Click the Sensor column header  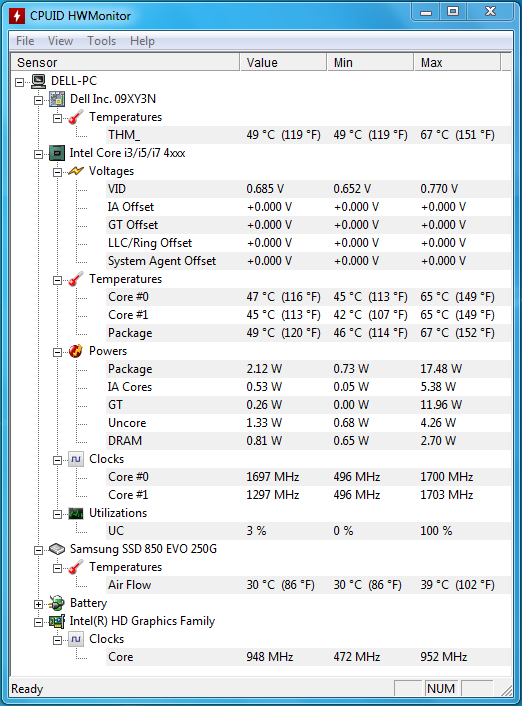[125, 63]
